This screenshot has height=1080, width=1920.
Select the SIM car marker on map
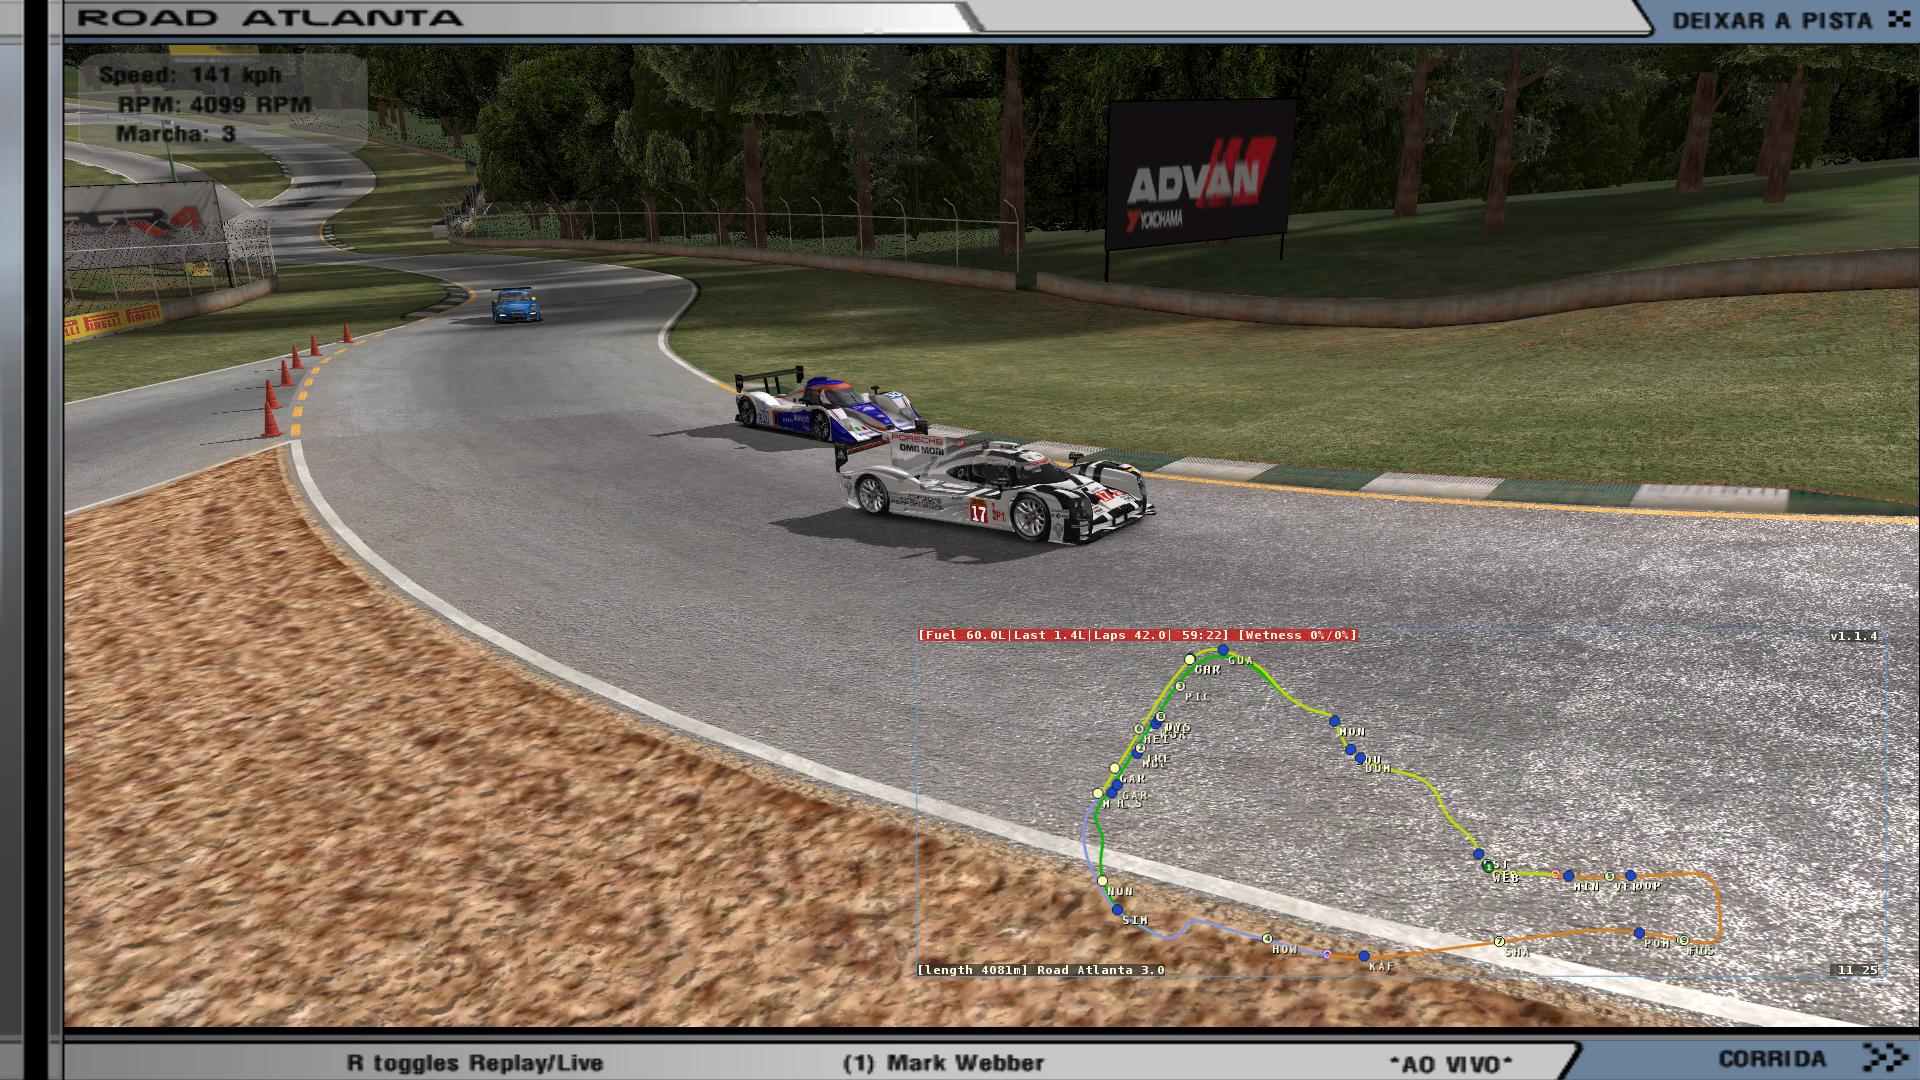[1118, 910]
